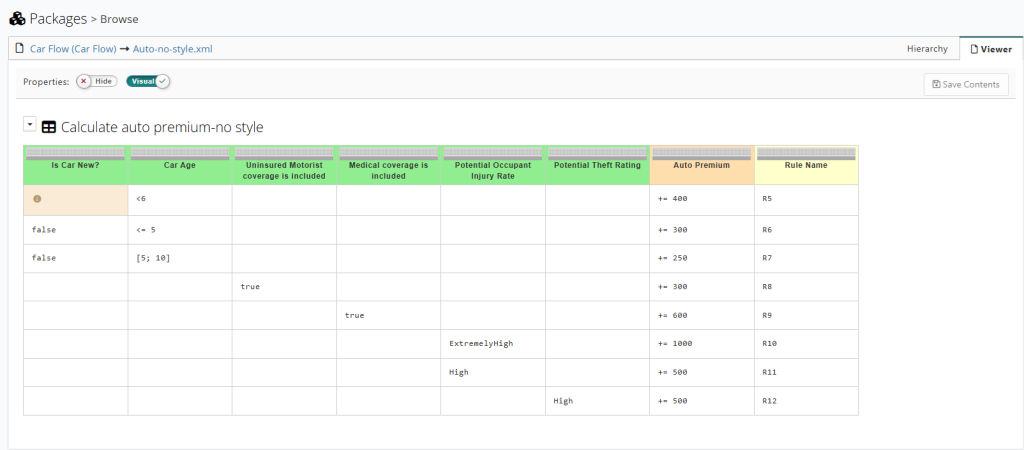Viewport: 1024px width, 450px height.
Task: Click the += 500 cell in R11 row
Action: click(x=702, y=372)
